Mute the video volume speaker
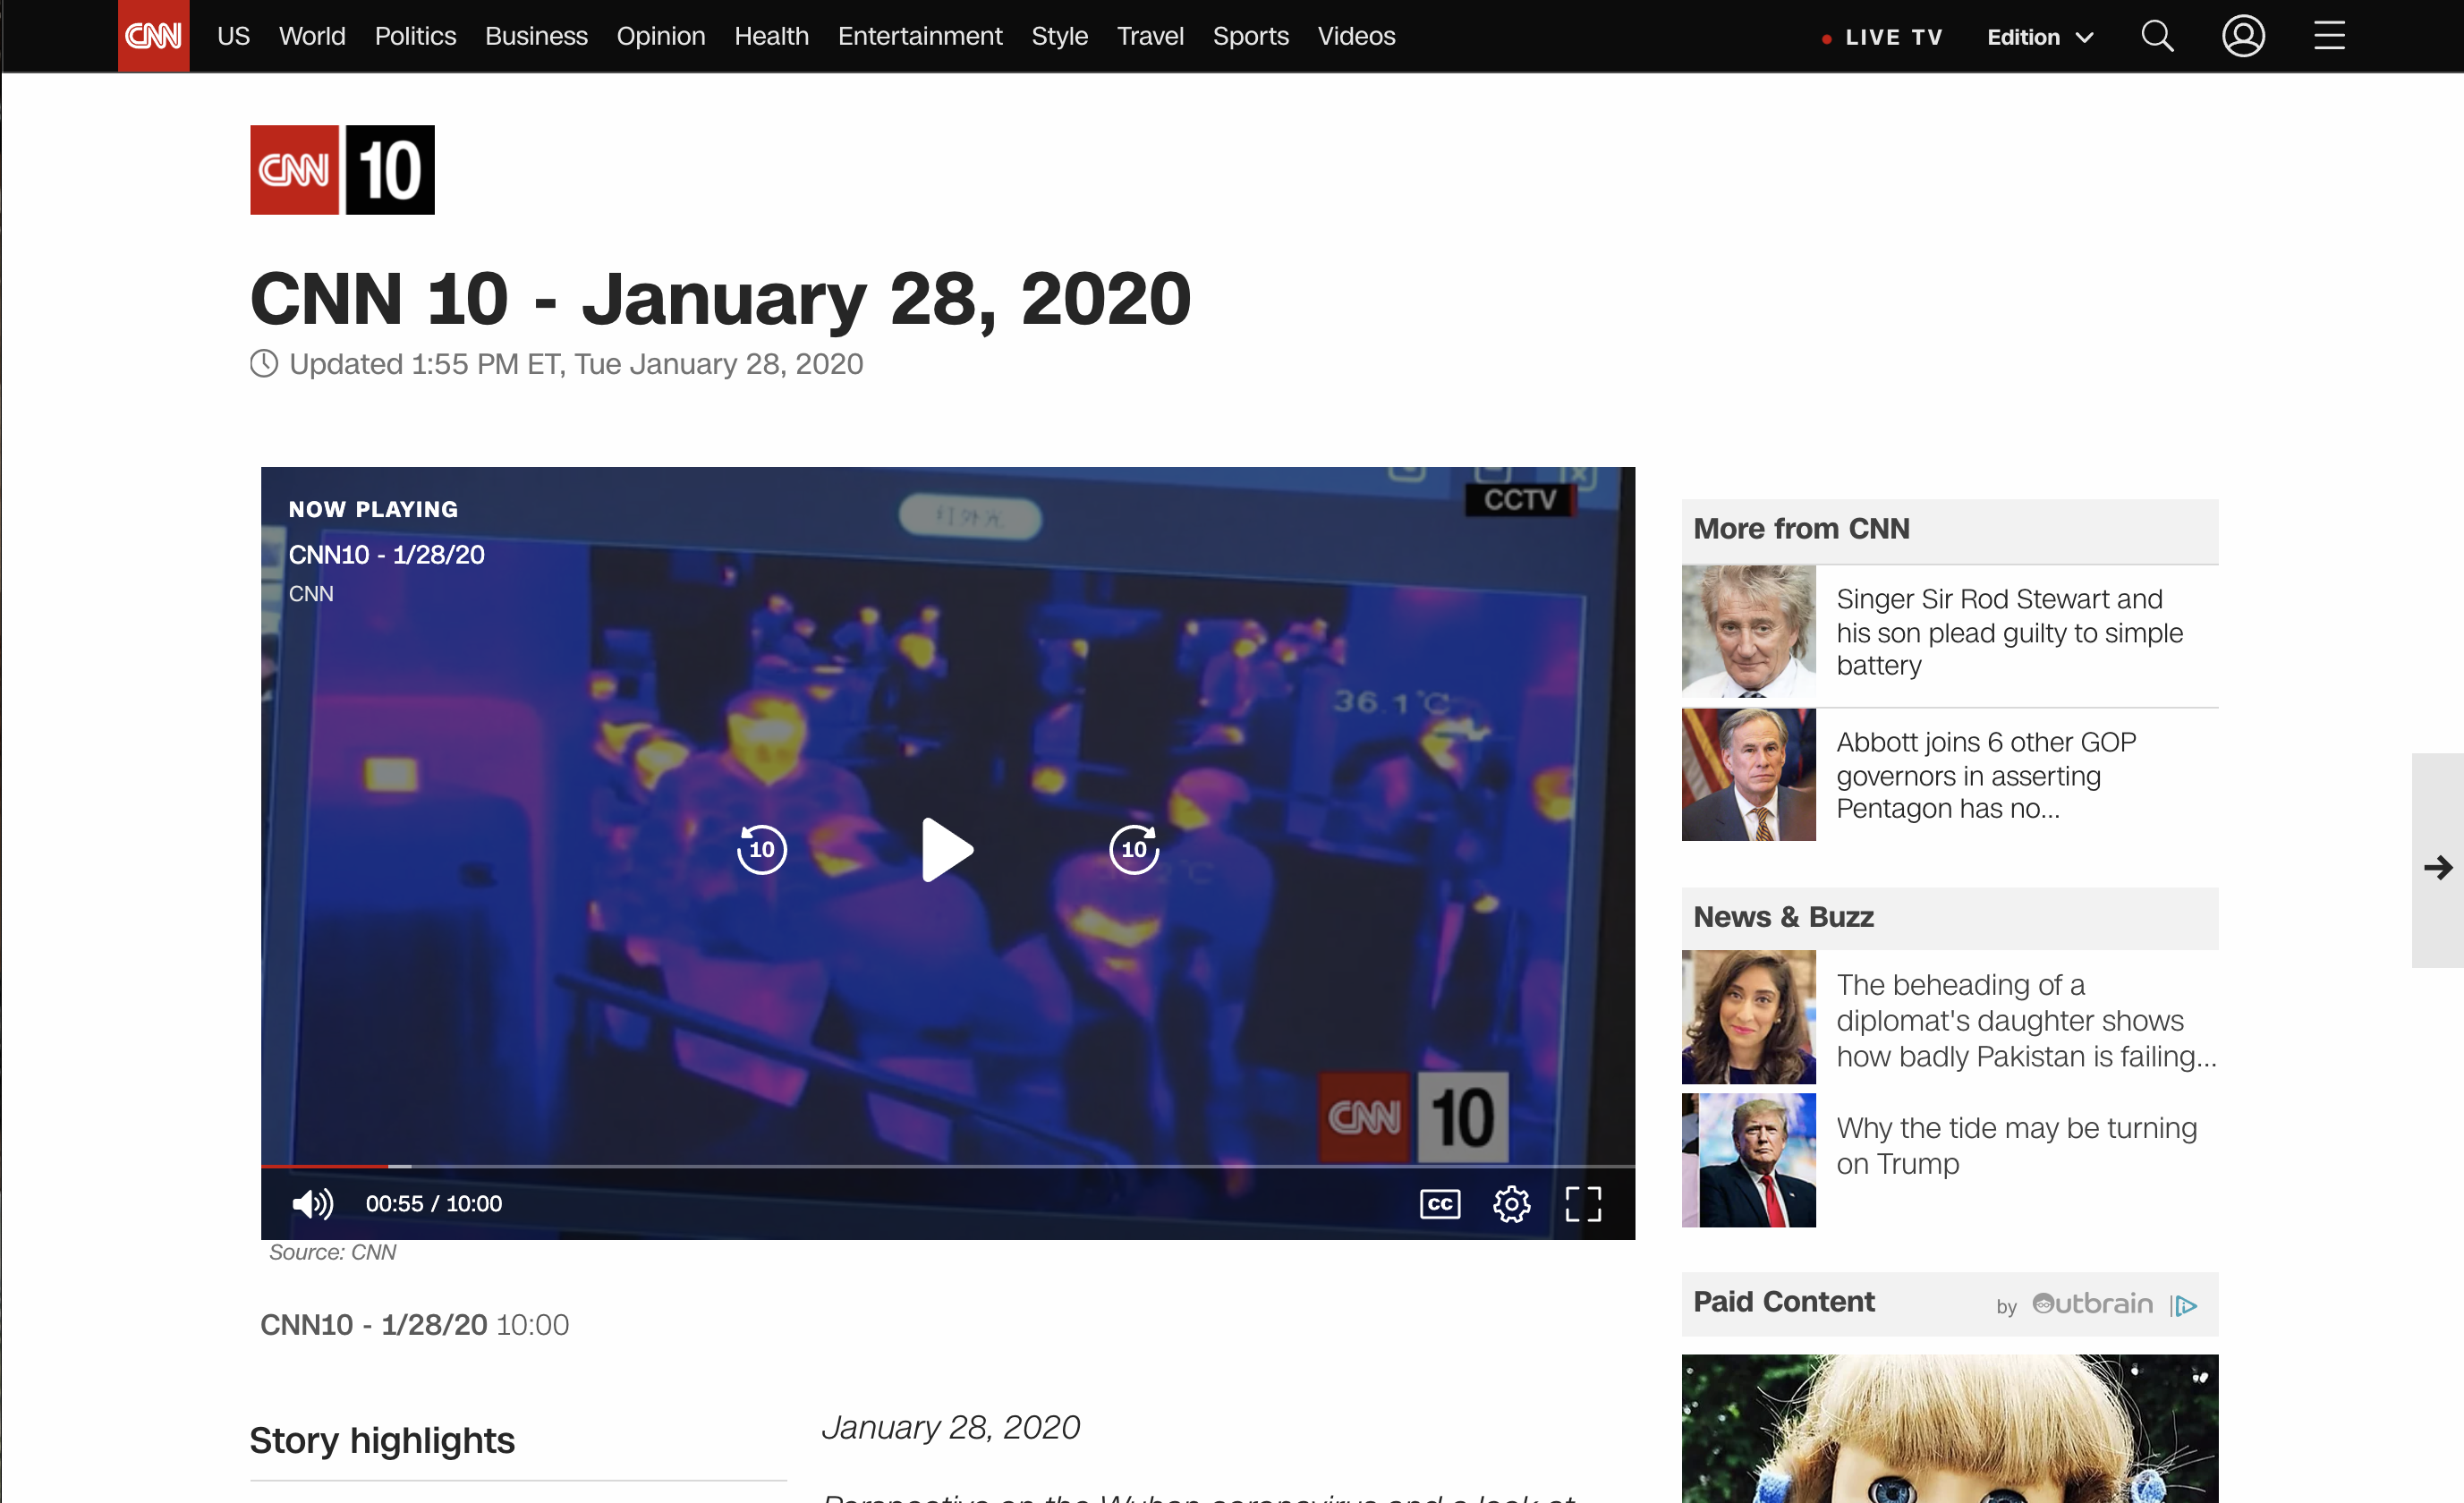Screen dimensions: 2464x1503 pyautogui.click(x=311, y=1203)
